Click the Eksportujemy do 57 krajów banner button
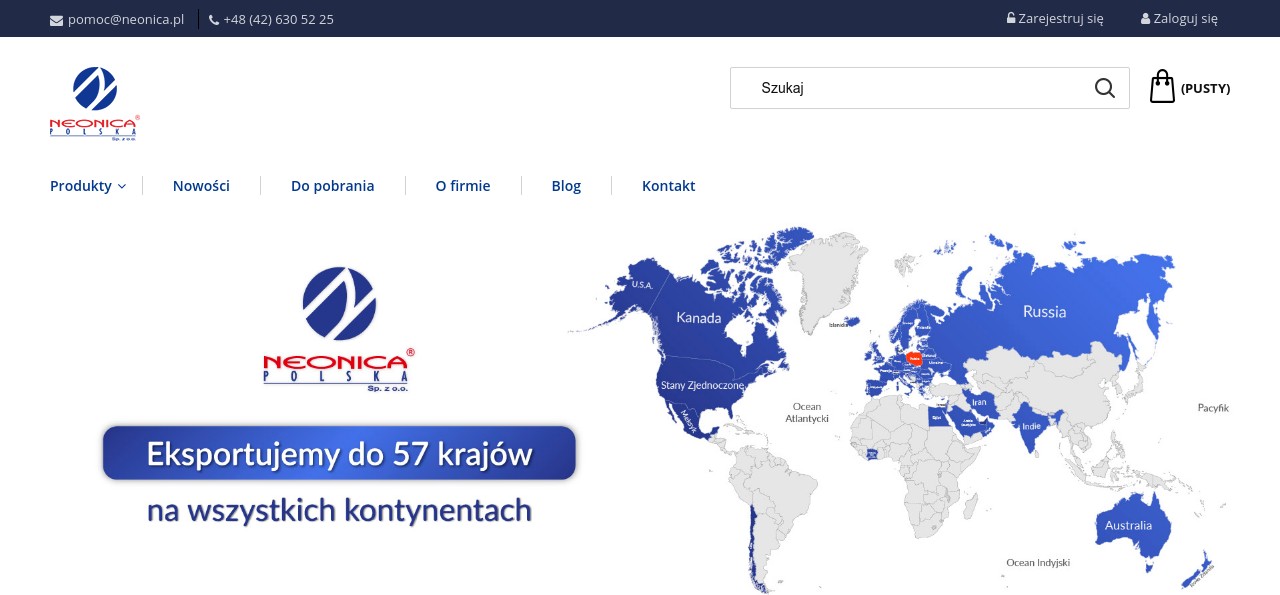 coord(339,454)
